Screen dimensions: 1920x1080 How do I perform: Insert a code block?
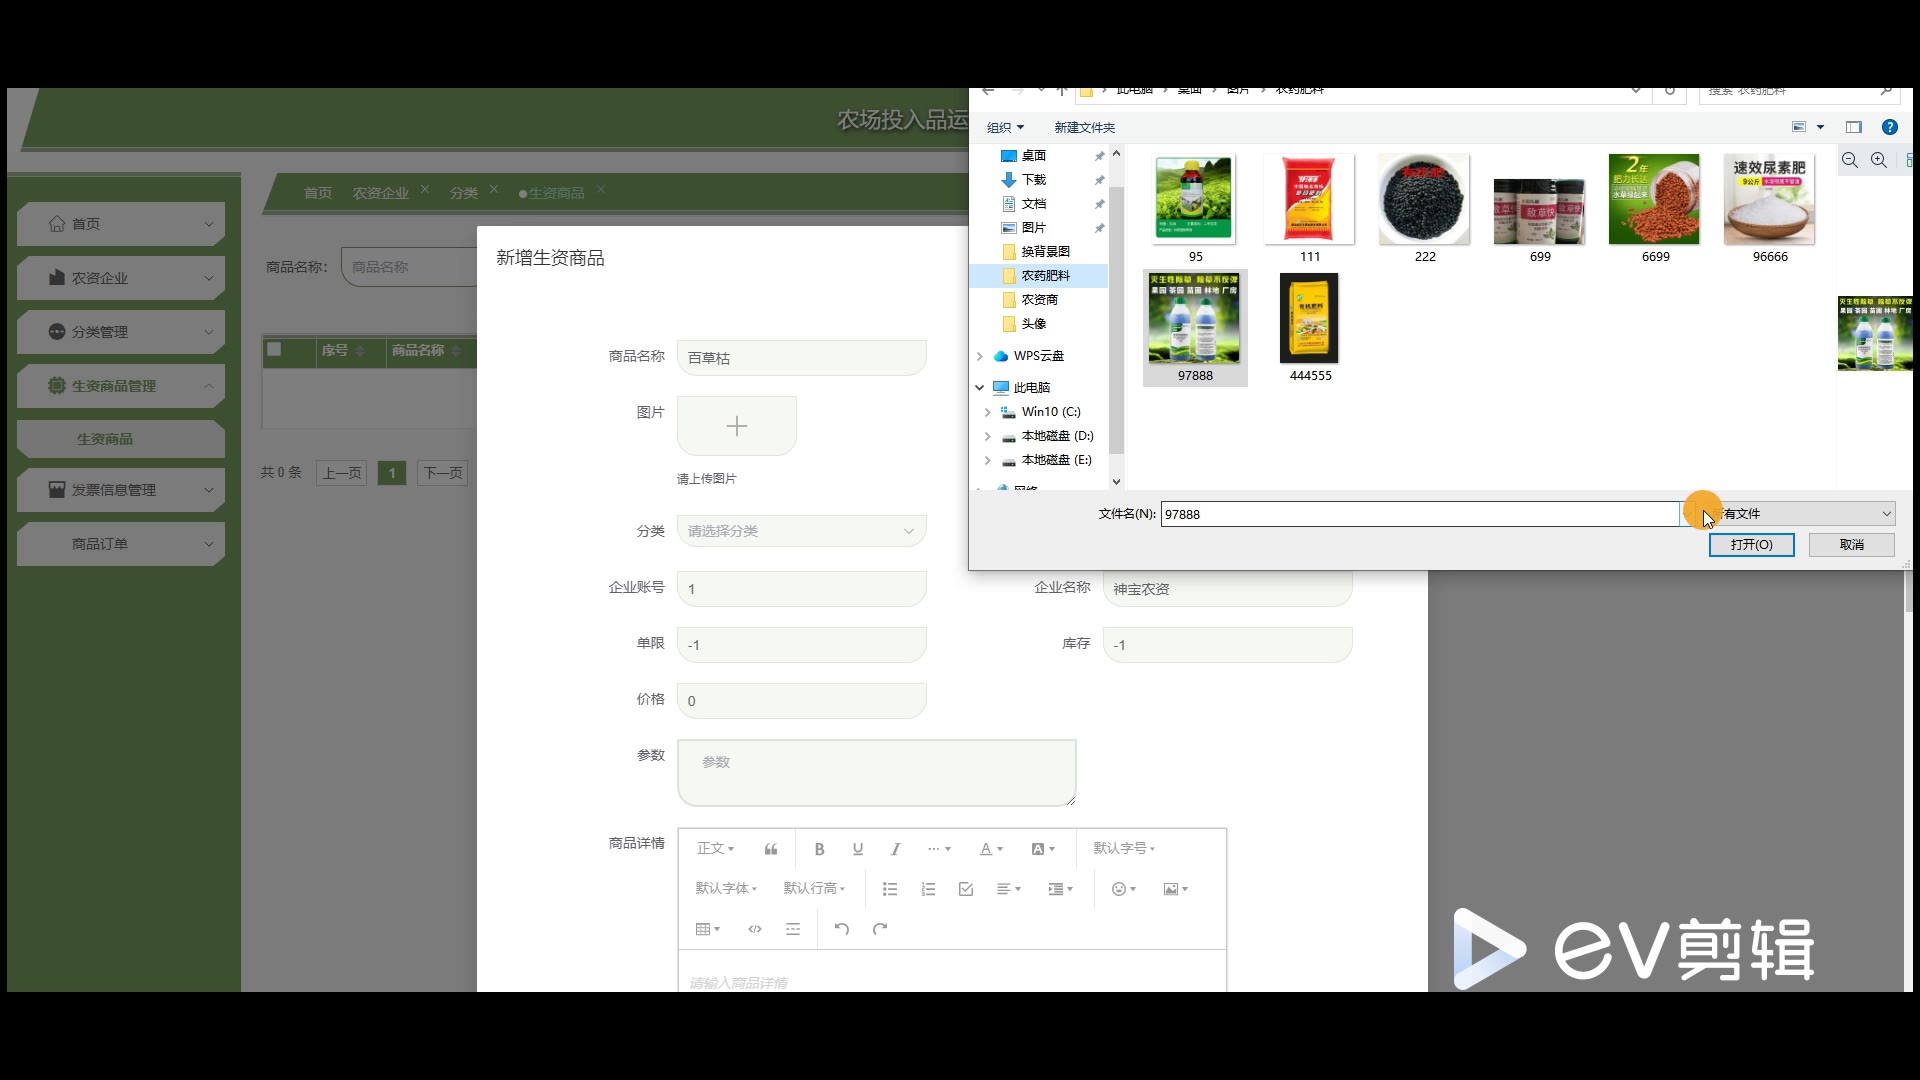click(x=755, y=929)
